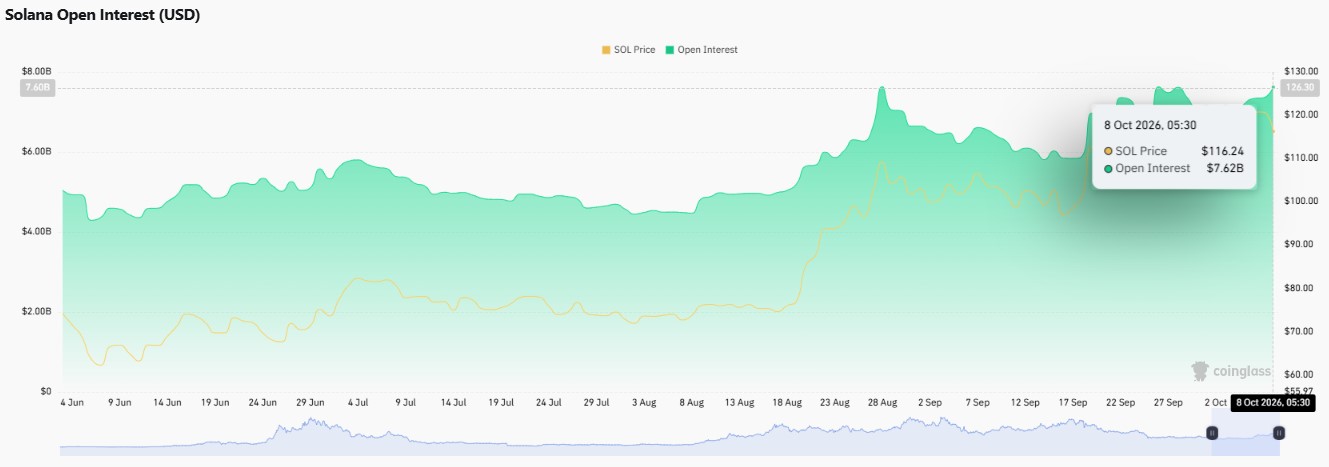This screenshot has height=467, width=1329.
Task: Click the 29 Jul x-axis date label
Action: click(597, 402)
